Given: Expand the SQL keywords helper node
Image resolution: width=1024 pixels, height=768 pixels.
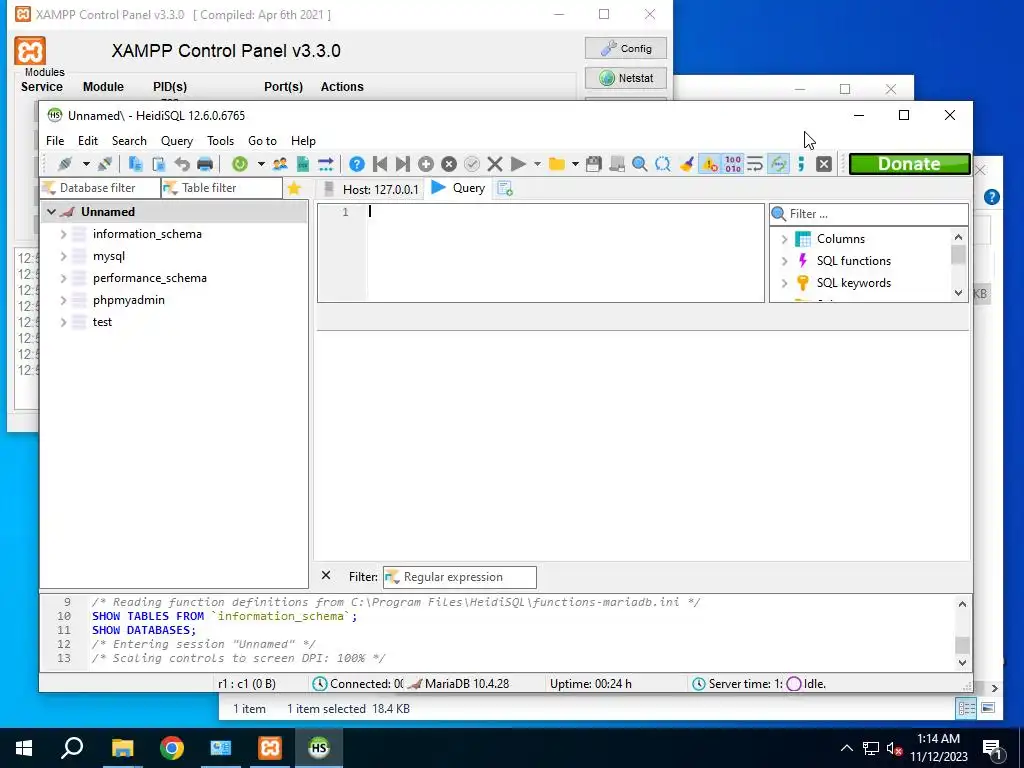Looking at the screenshot, I should tap(784, 283).
